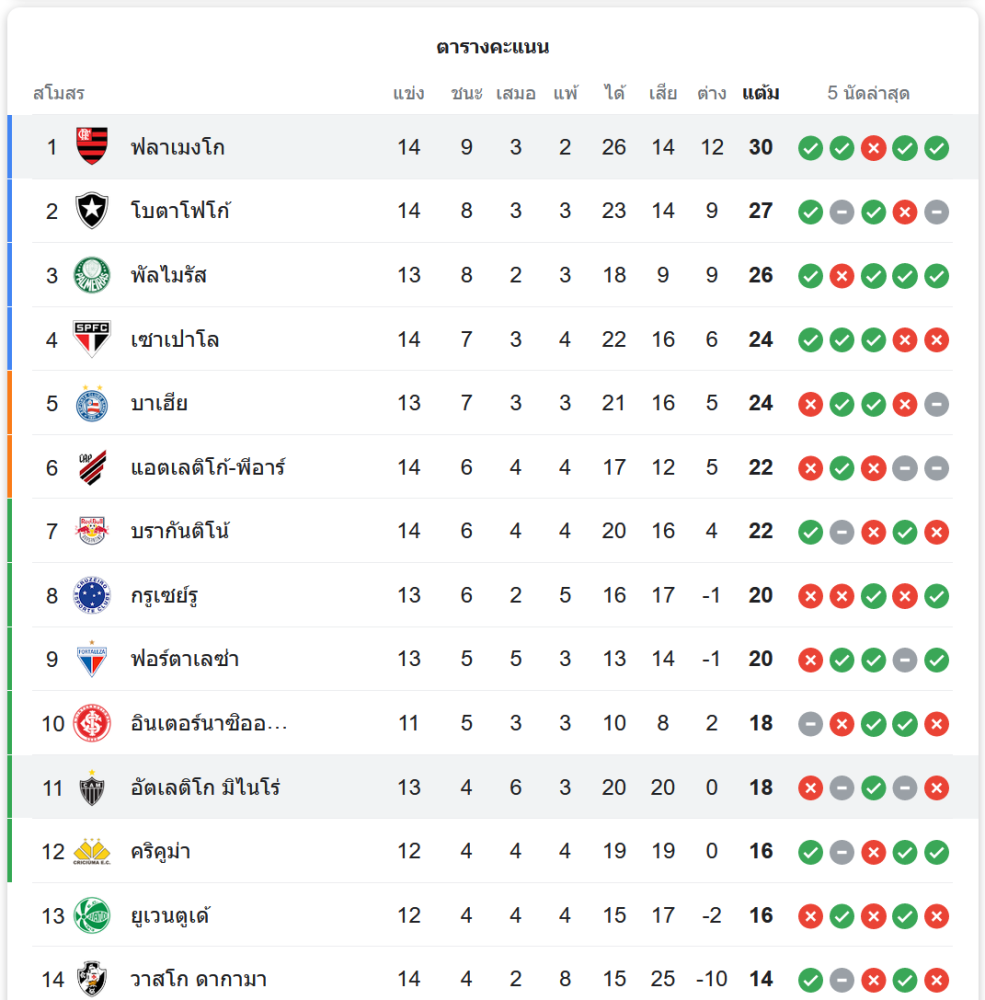Click the Palmeiras green crest icon
Image resolution: width=985 pixels, height=1000 pixels.
92,275
